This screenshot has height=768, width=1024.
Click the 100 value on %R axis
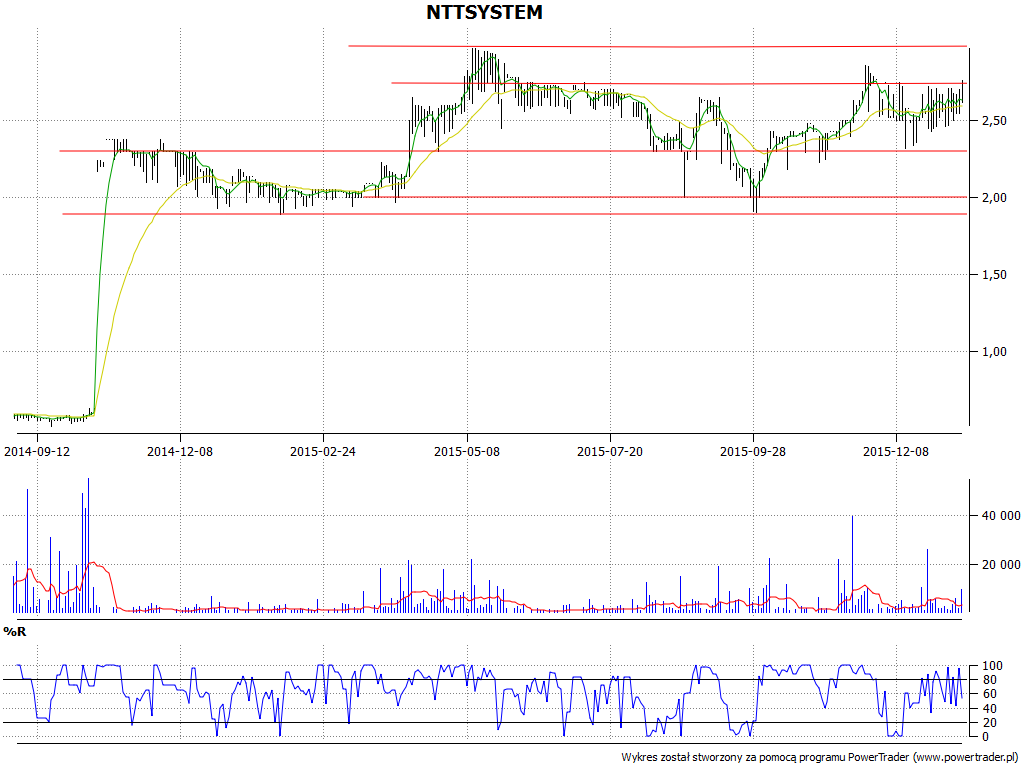point(991,666)
